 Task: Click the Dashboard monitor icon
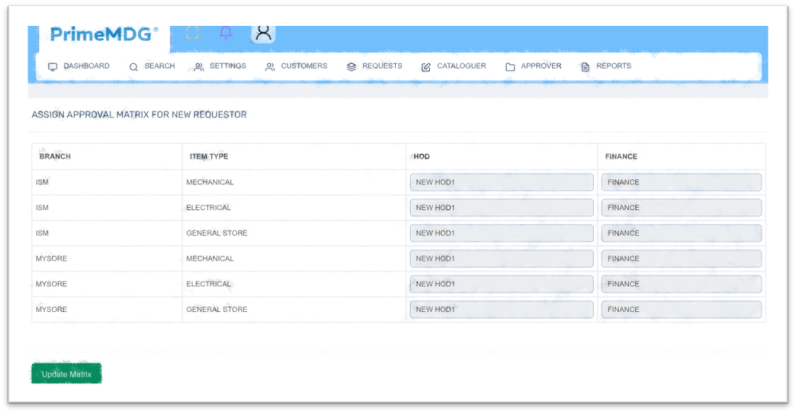(53, 67)
